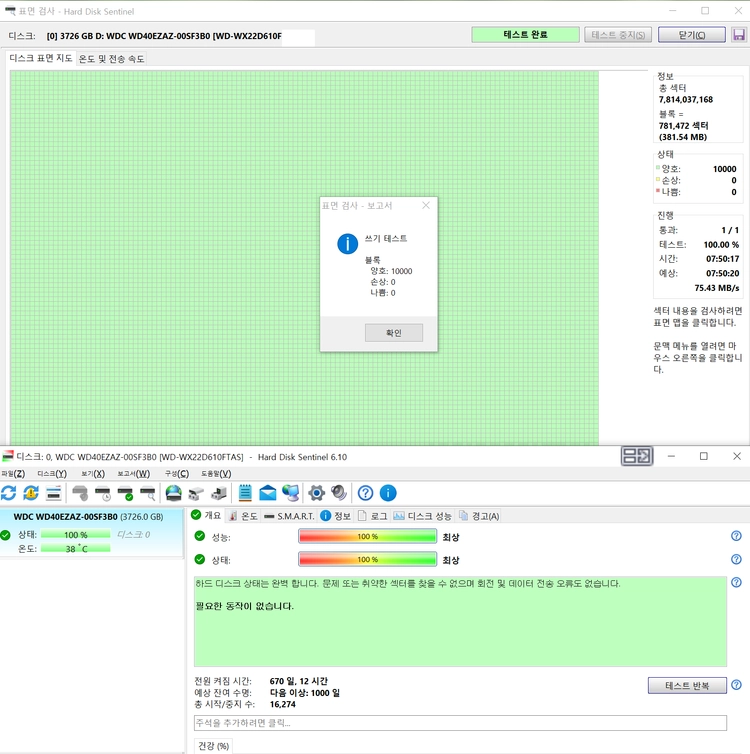Click the question mark help toolbar icon

[x=365, y=493]
